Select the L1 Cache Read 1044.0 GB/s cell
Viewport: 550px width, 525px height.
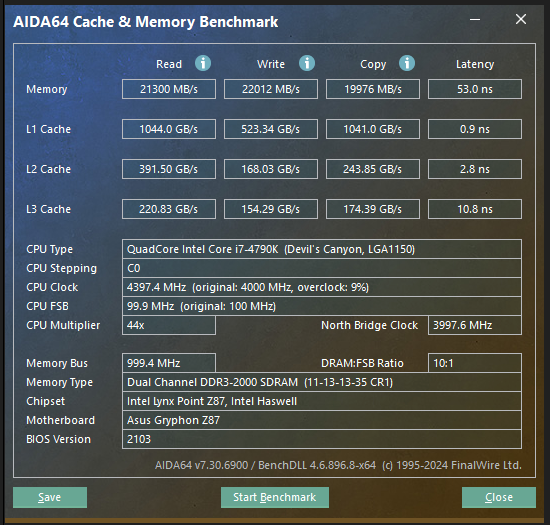pos(169,129)
